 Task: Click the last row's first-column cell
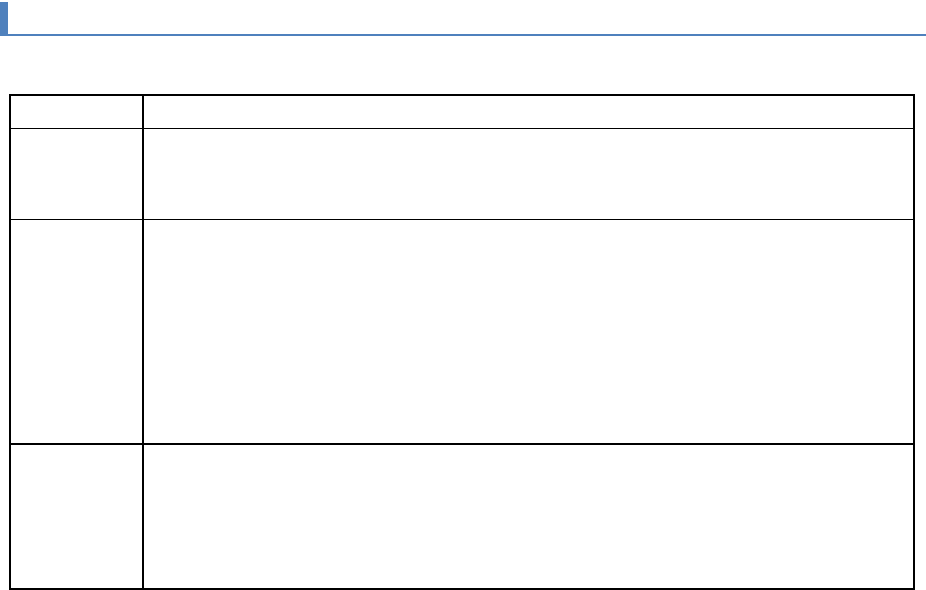(77, 515)
